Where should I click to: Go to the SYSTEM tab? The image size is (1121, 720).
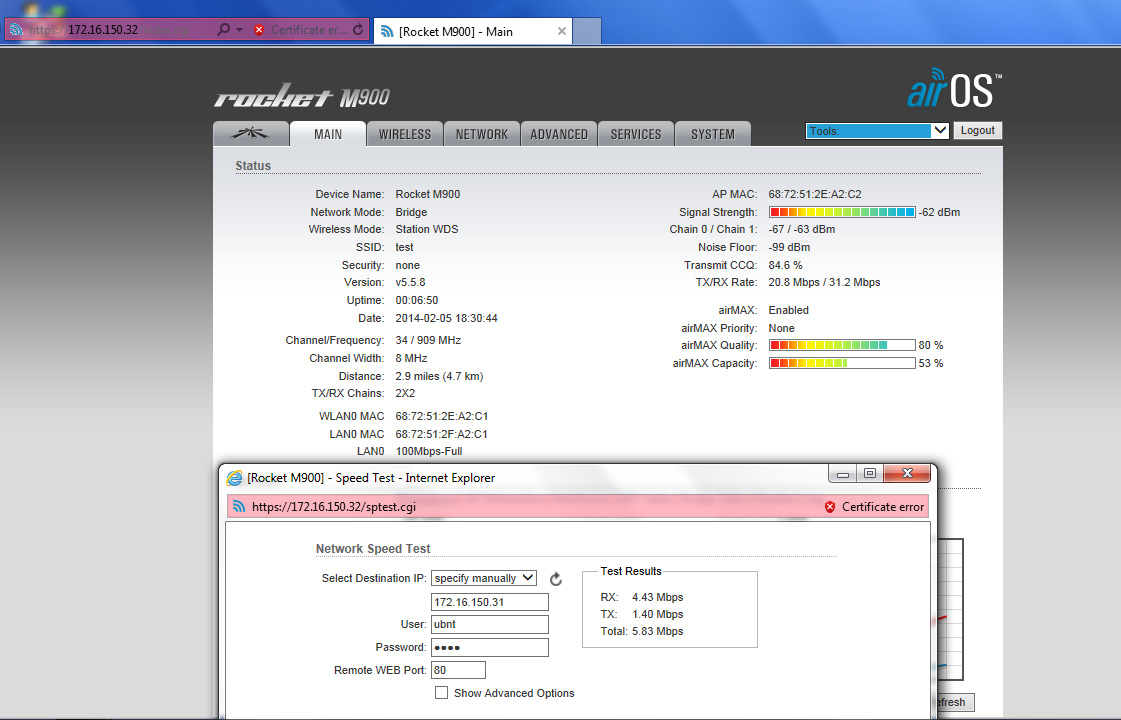coord(713,134)
